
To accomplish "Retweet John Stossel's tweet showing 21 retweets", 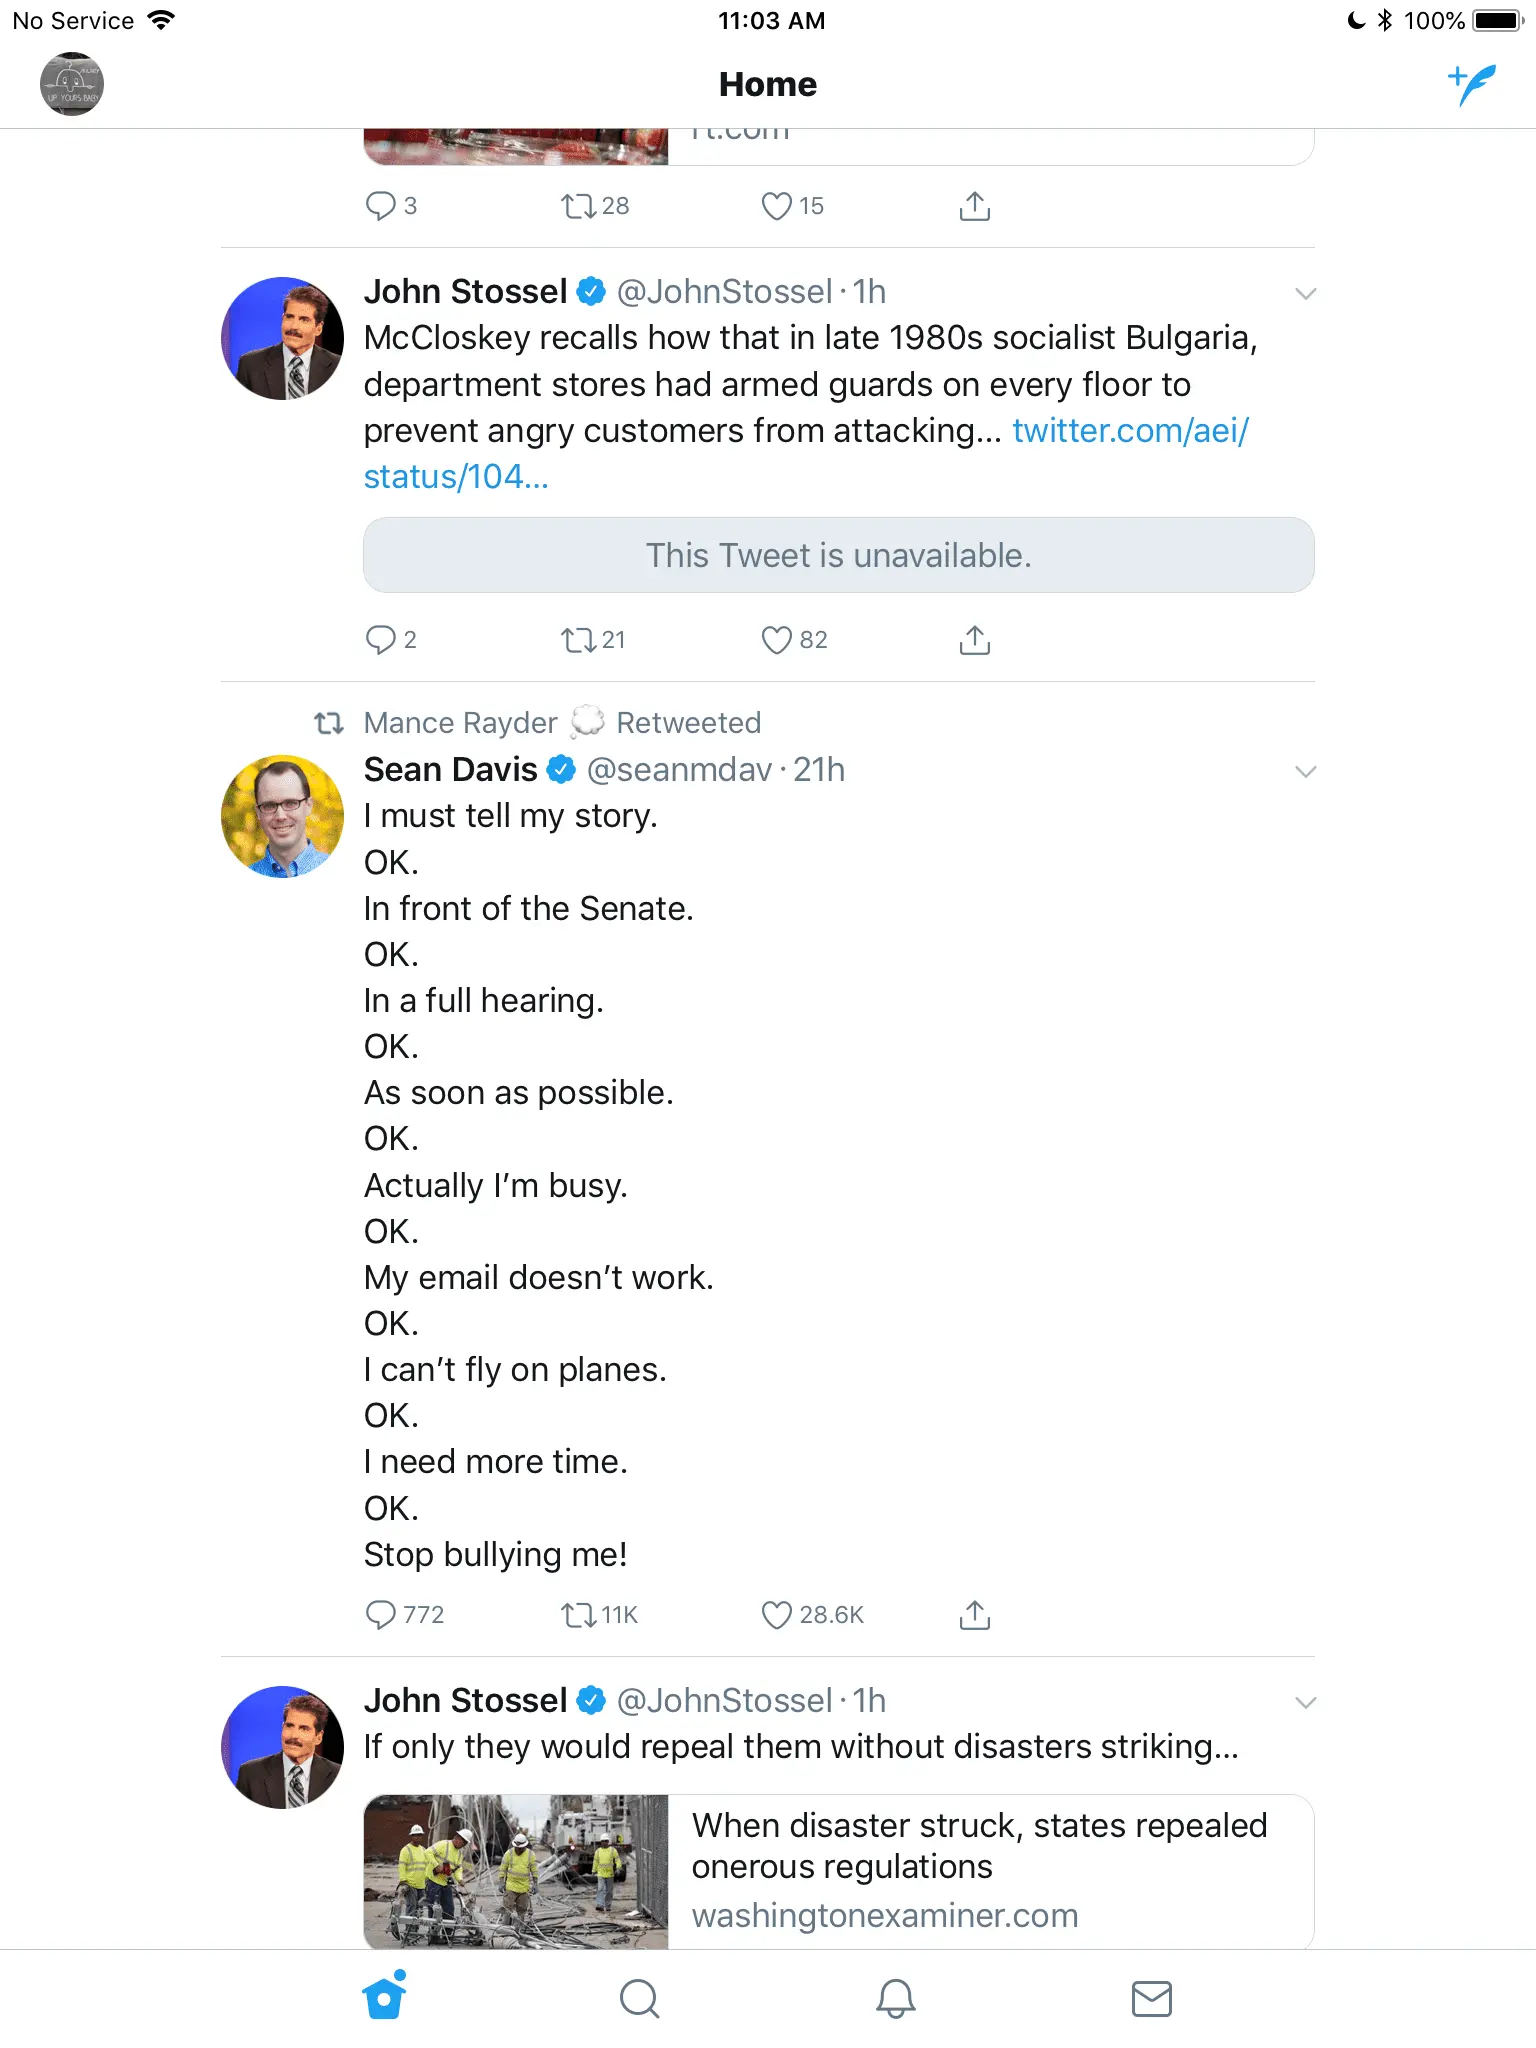I will (578, 640).
